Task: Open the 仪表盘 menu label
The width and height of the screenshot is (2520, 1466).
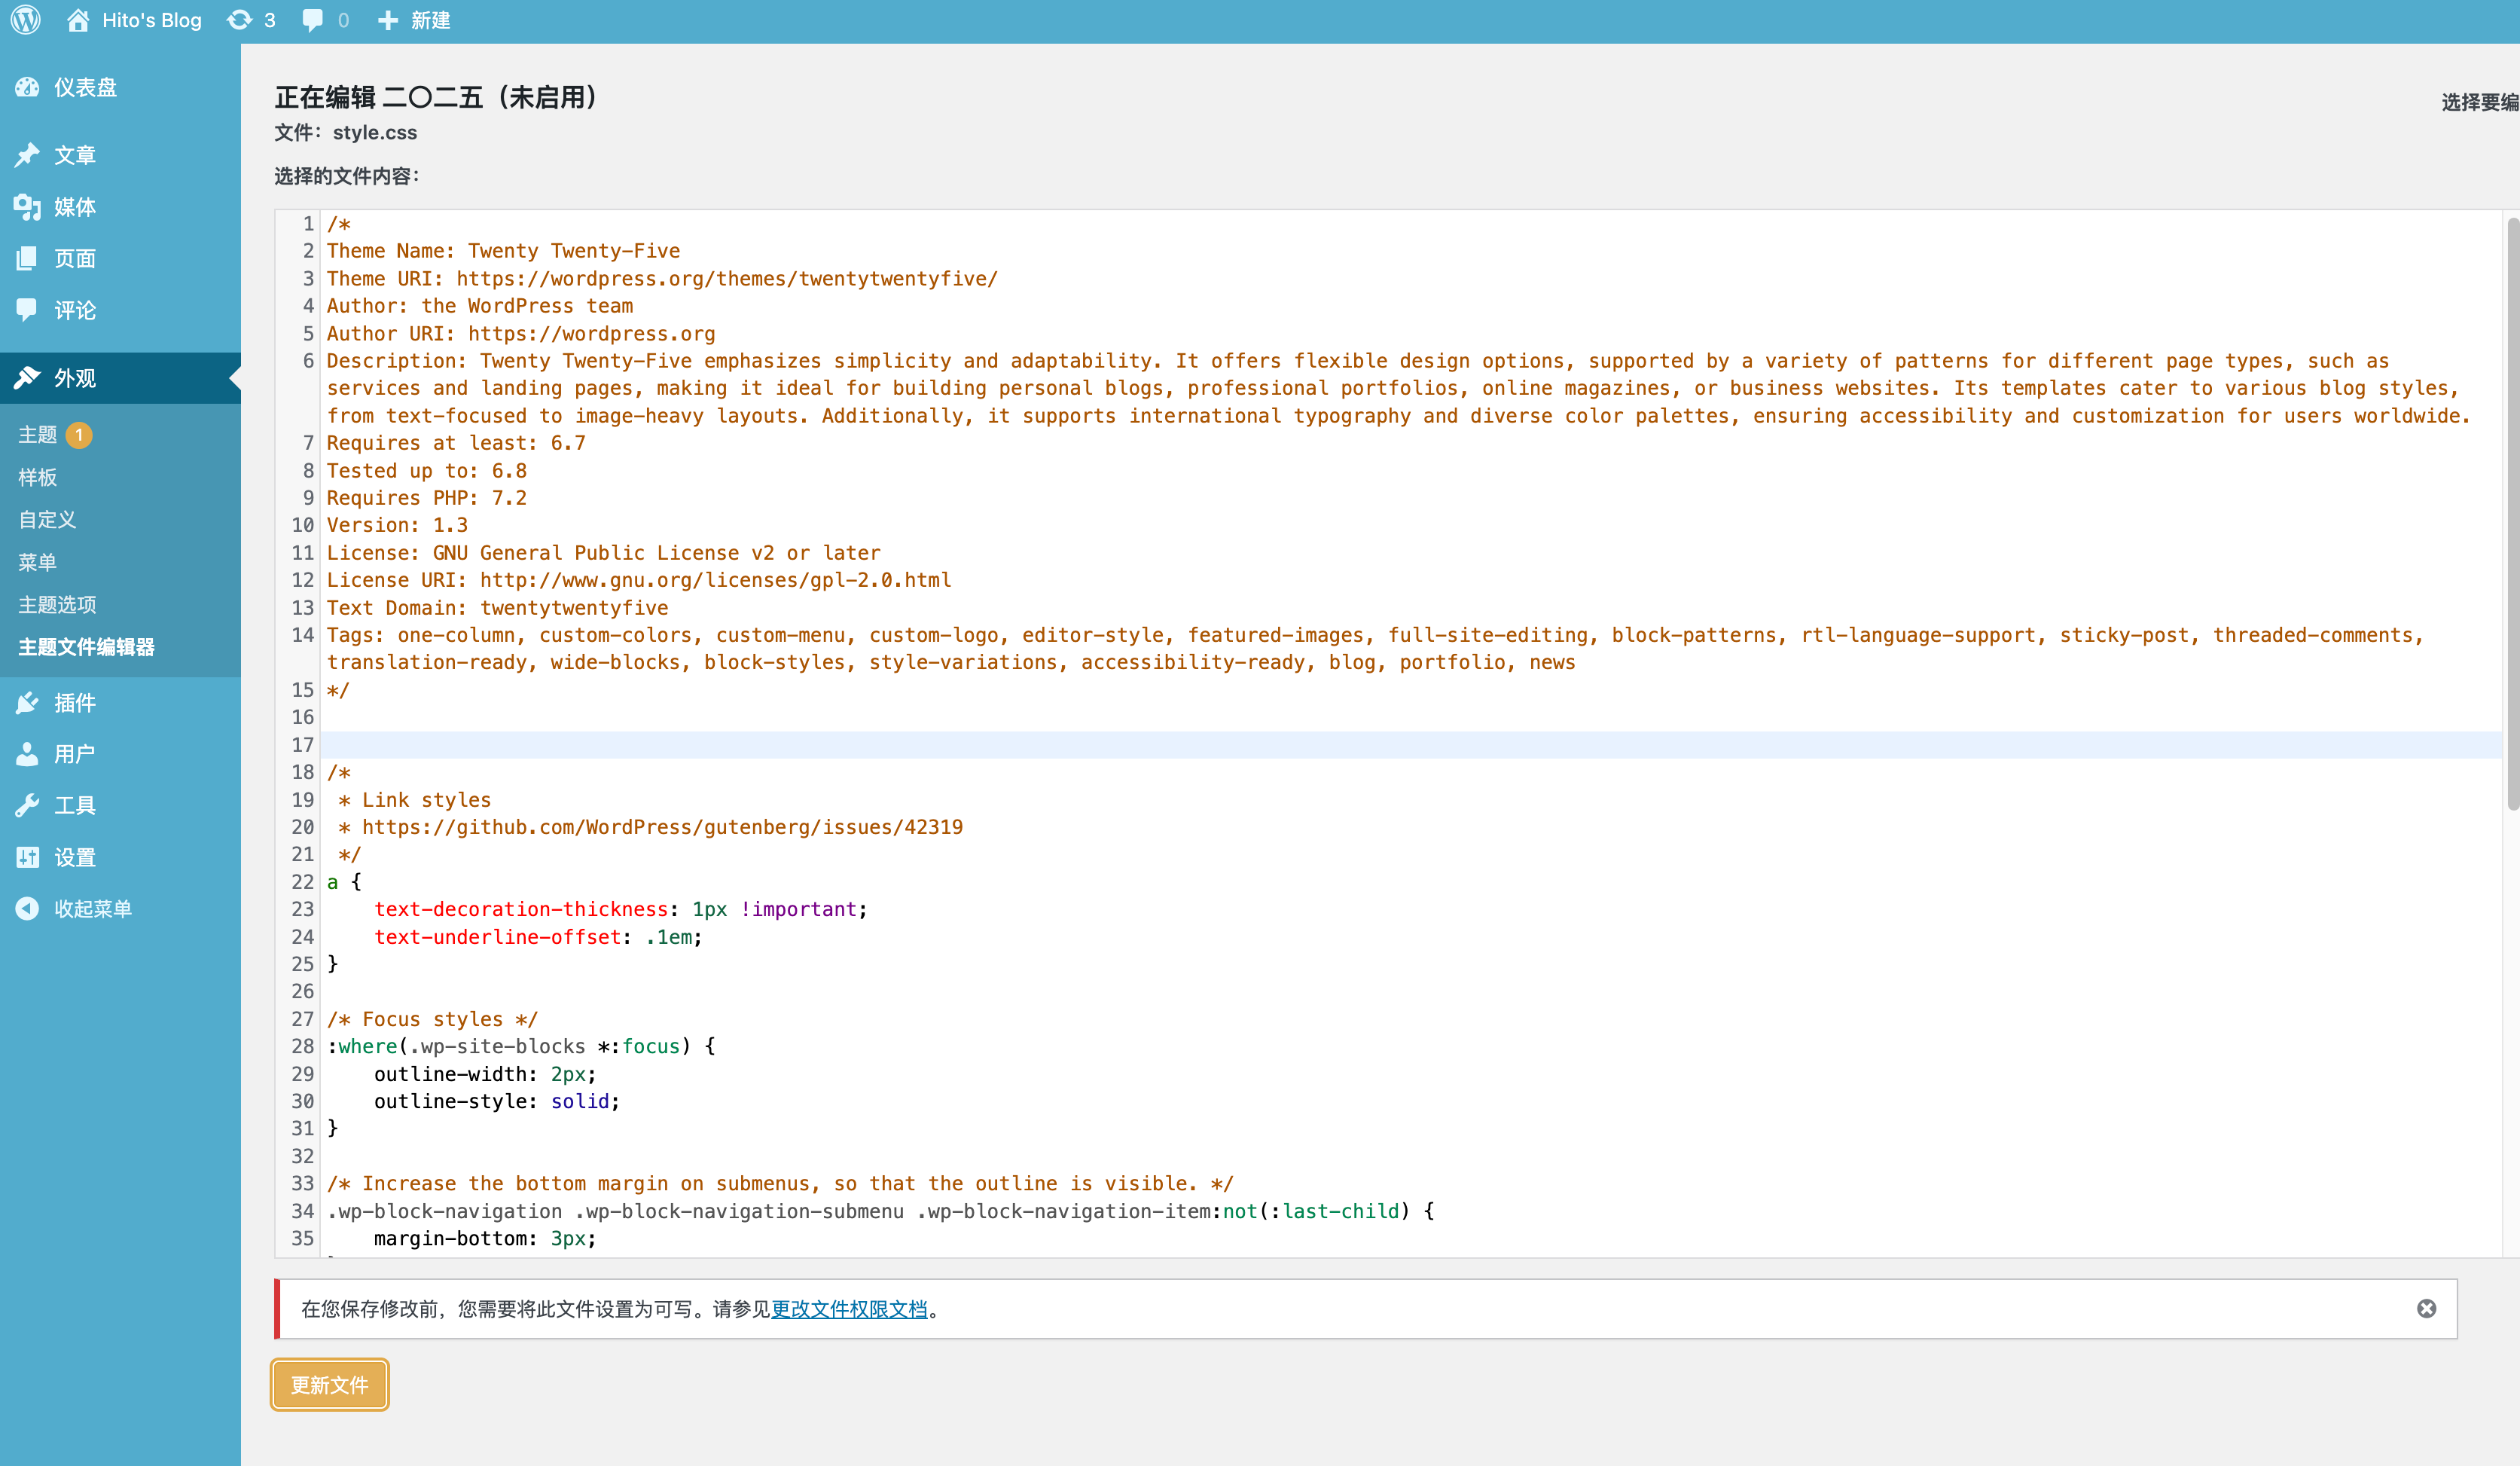Action: pyautogui.click(x=85, y=87)
